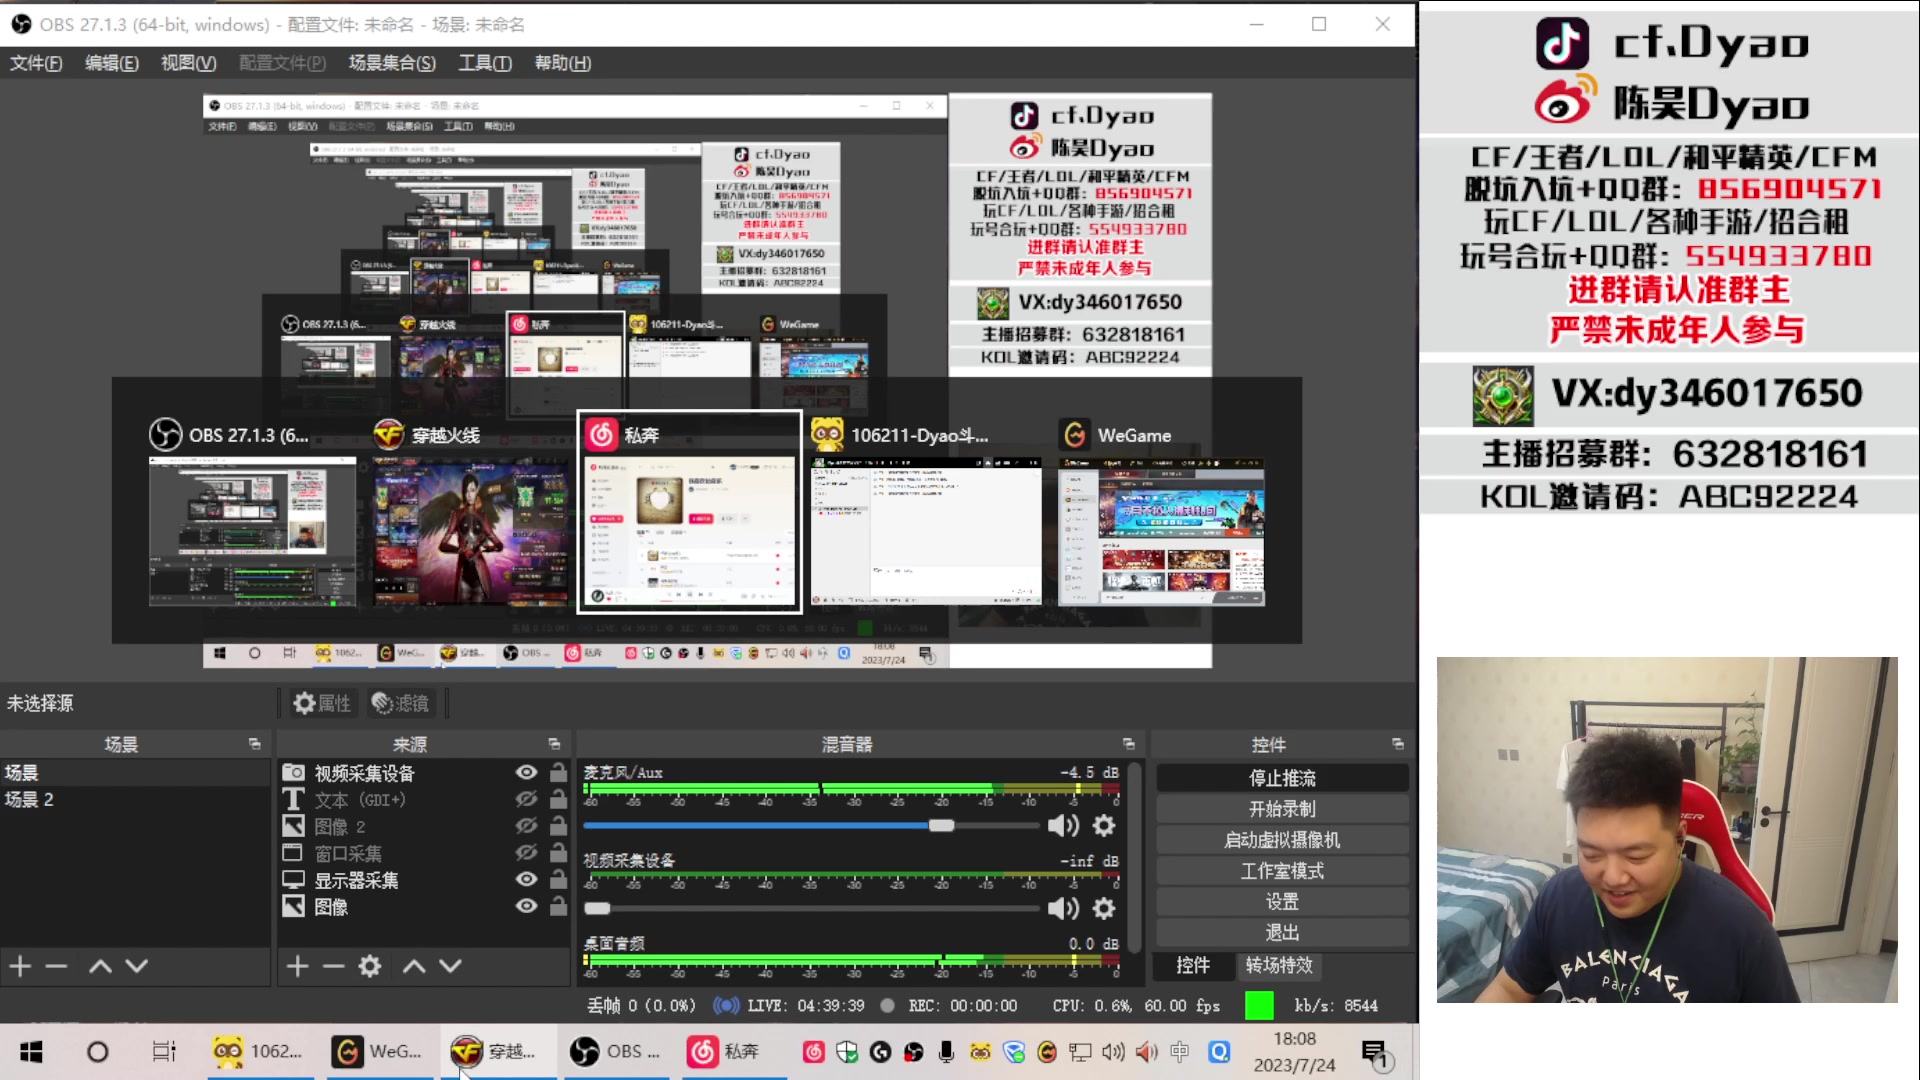Open the 编辑(E) menu
Image resolution: width=1920 pixels, height=1080 pixels.
click(112, 63)
